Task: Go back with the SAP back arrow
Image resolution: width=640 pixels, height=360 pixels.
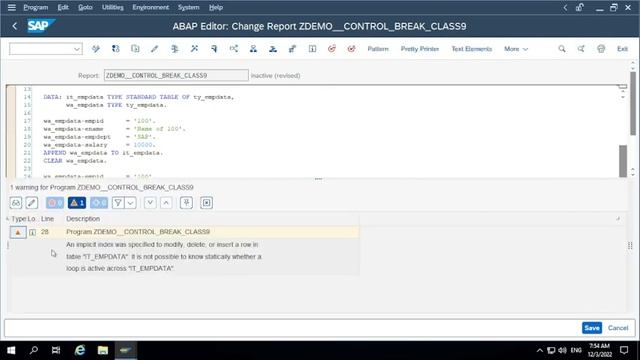Action: tap(15, 26)
